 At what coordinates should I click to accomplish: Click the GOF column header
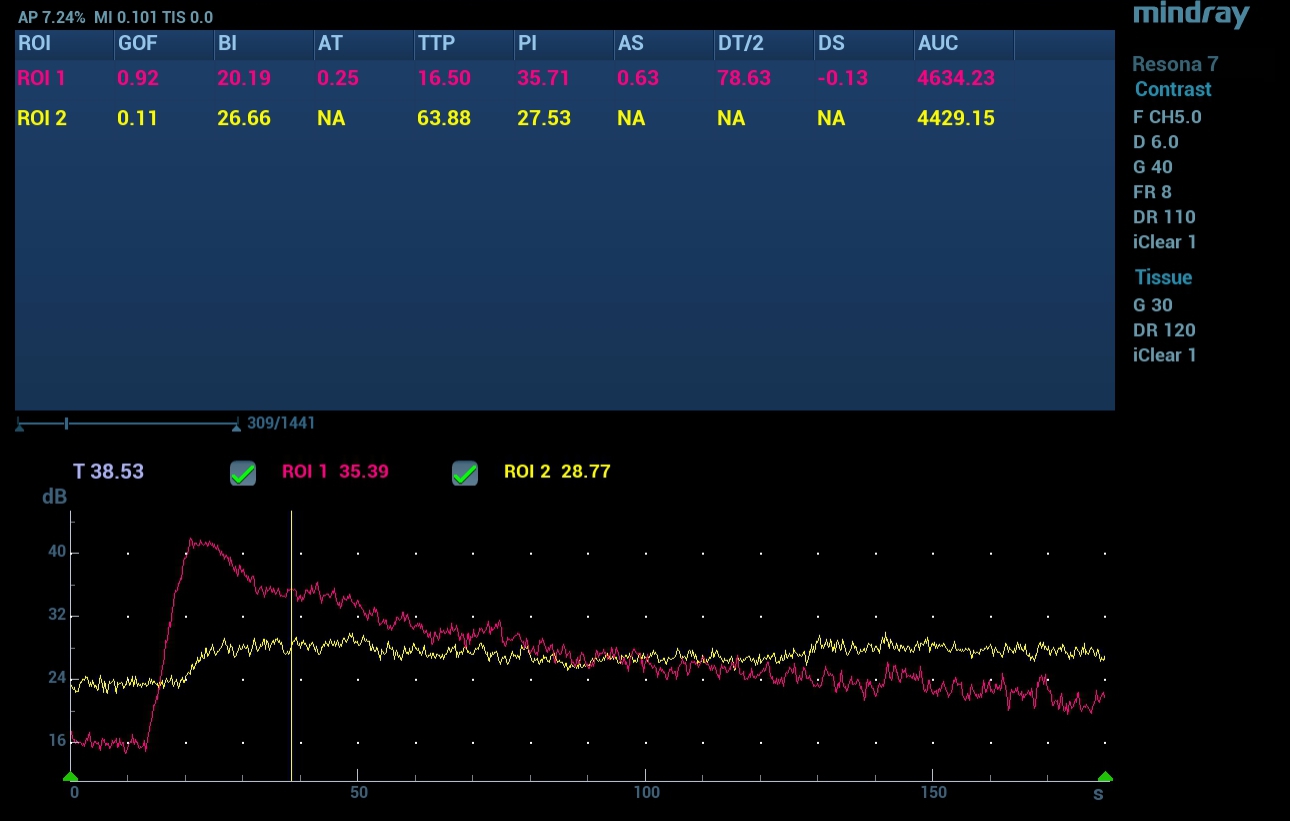click(x=138, y=44)
